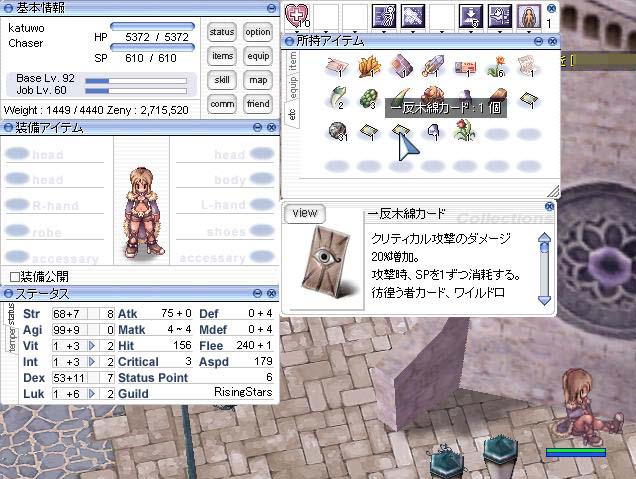Open the option button
This screenshot has width=636, height=479.
click(x=258, y=32)
